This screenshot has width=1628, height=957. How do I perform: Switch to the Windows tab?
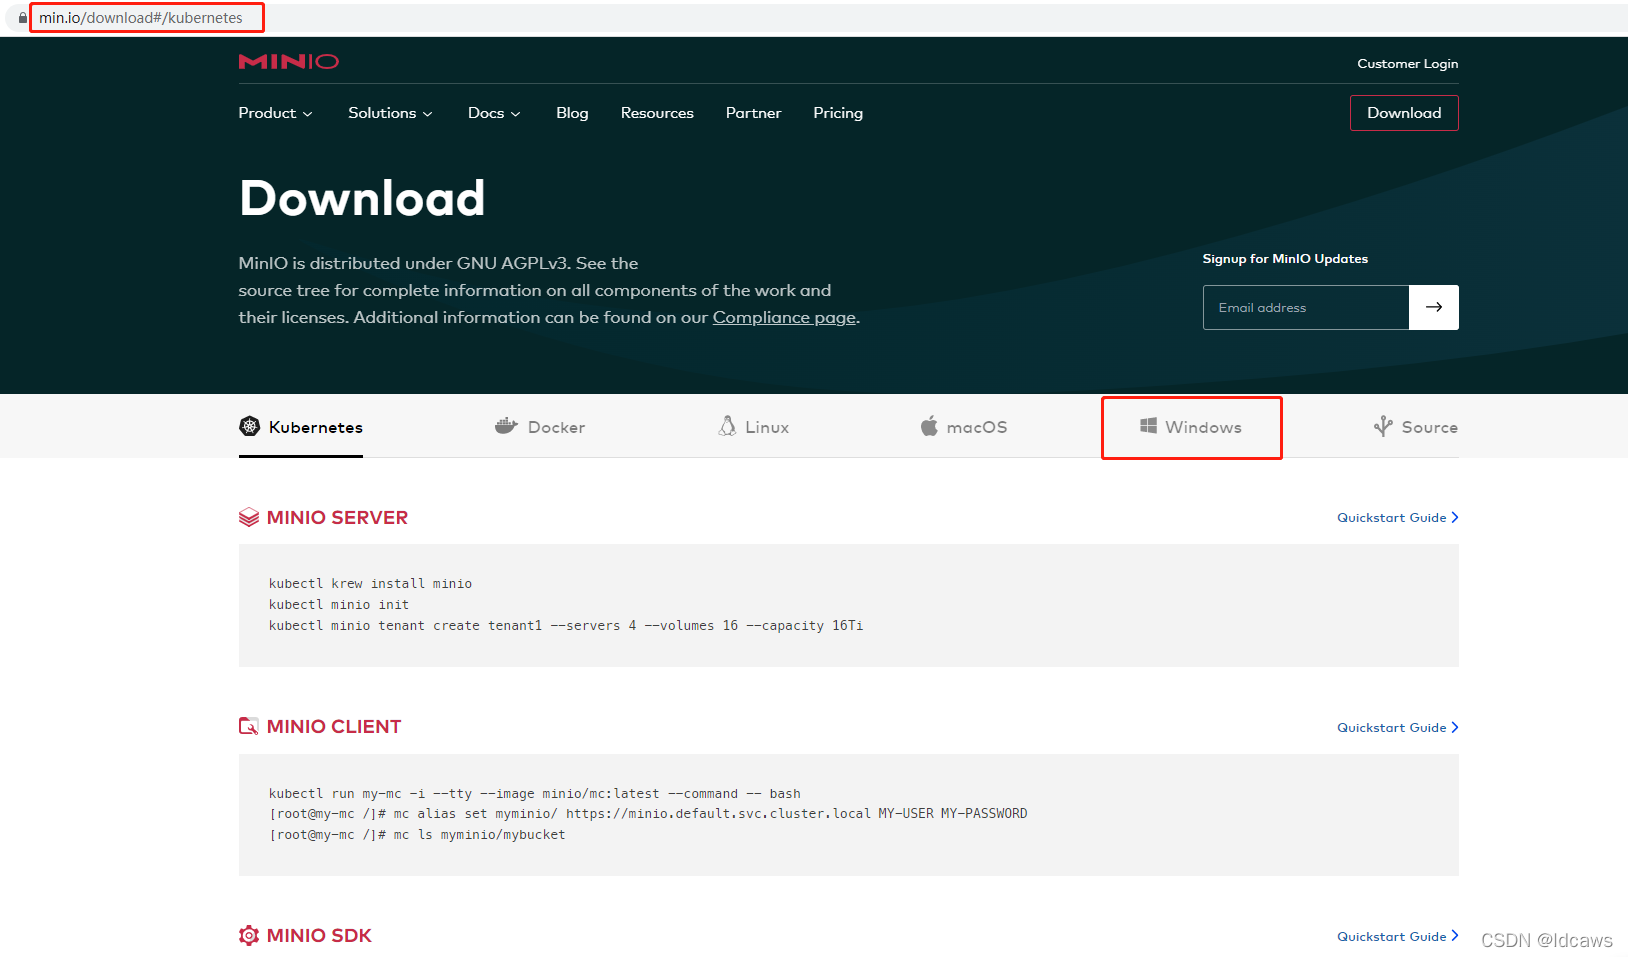pos(1191,427)
